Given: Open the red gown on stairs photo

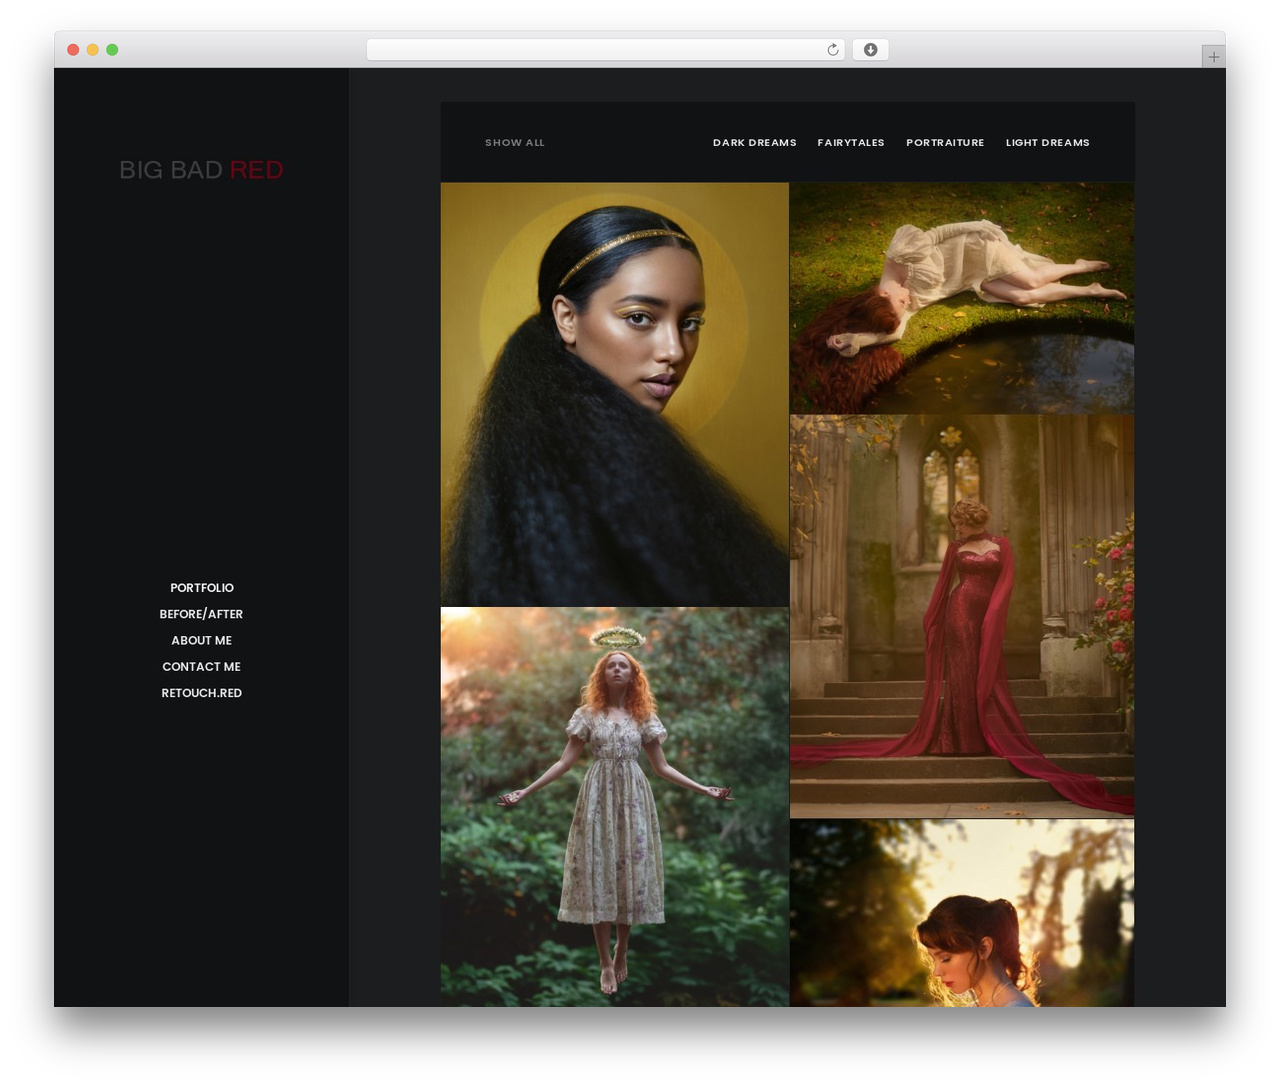Looking at the screenshot, I should tap(962, 616).
